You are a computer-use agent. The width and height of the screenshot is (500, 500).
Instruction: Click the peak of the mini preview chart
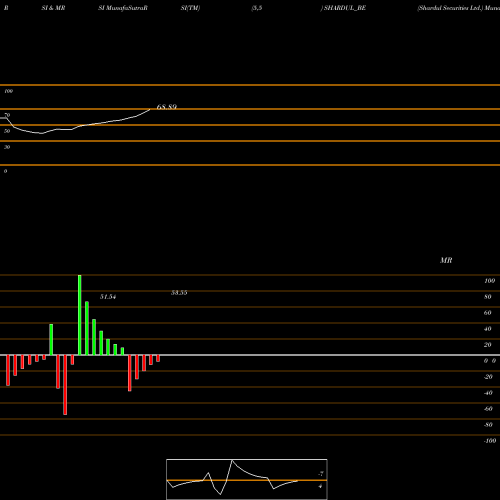[232, 460]
